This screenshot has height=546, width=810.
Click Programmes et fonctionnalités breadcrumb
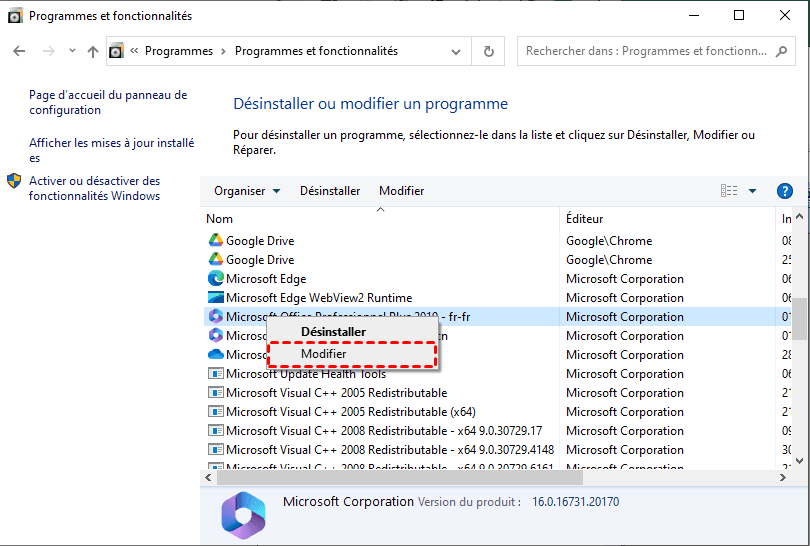[316, 51]
